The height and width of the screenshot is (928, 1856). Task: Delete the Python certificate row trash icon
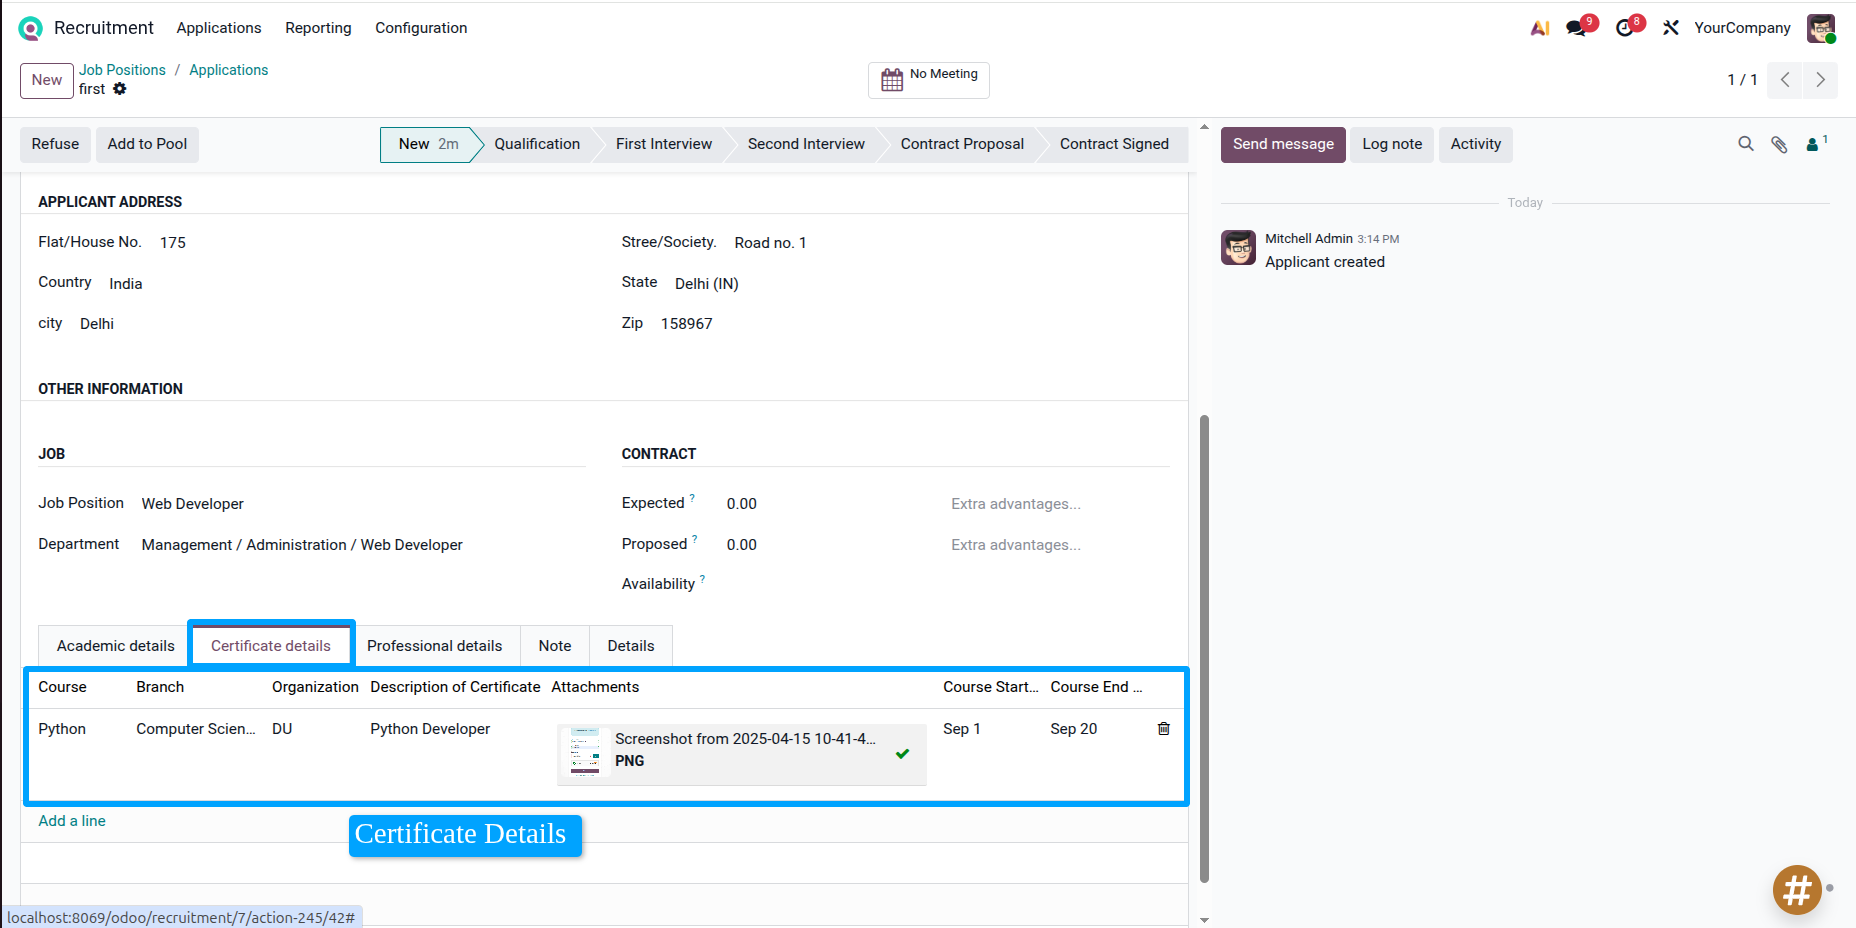1164,729
